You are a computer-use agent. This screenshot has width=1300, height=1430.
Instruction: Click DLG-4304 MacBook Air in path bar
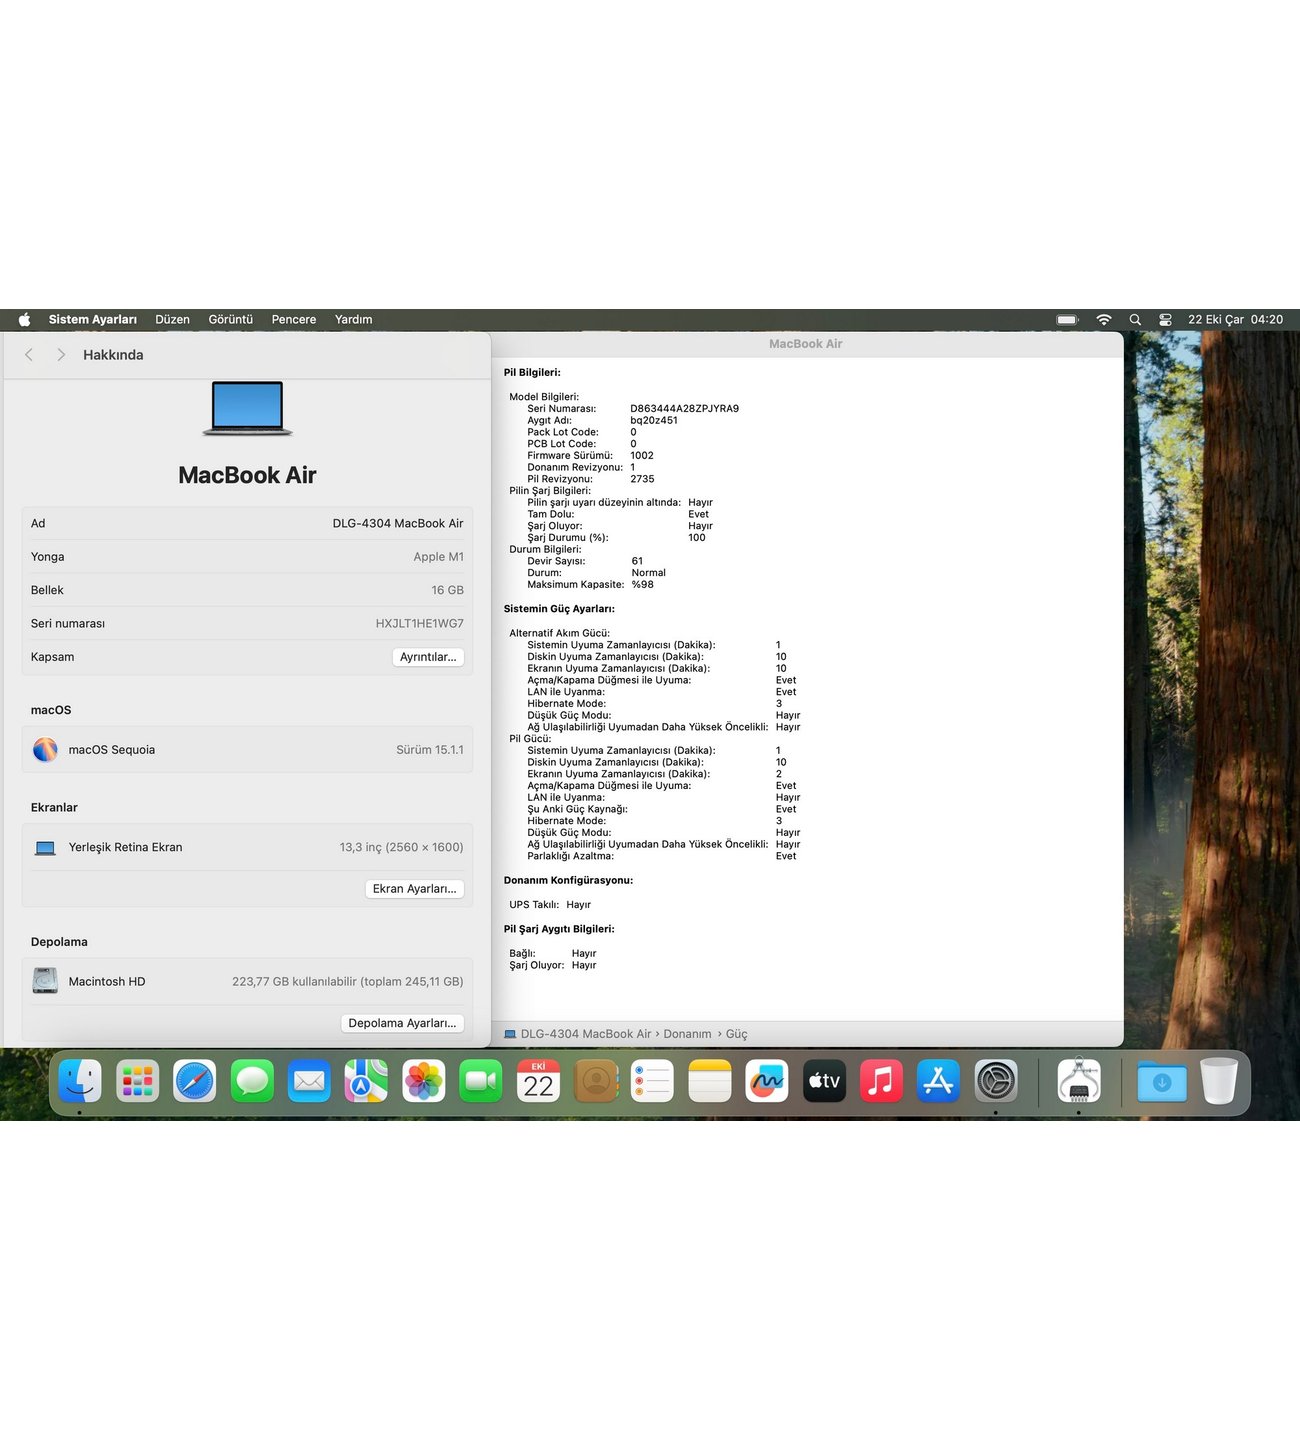click(x=586, y=1034)
